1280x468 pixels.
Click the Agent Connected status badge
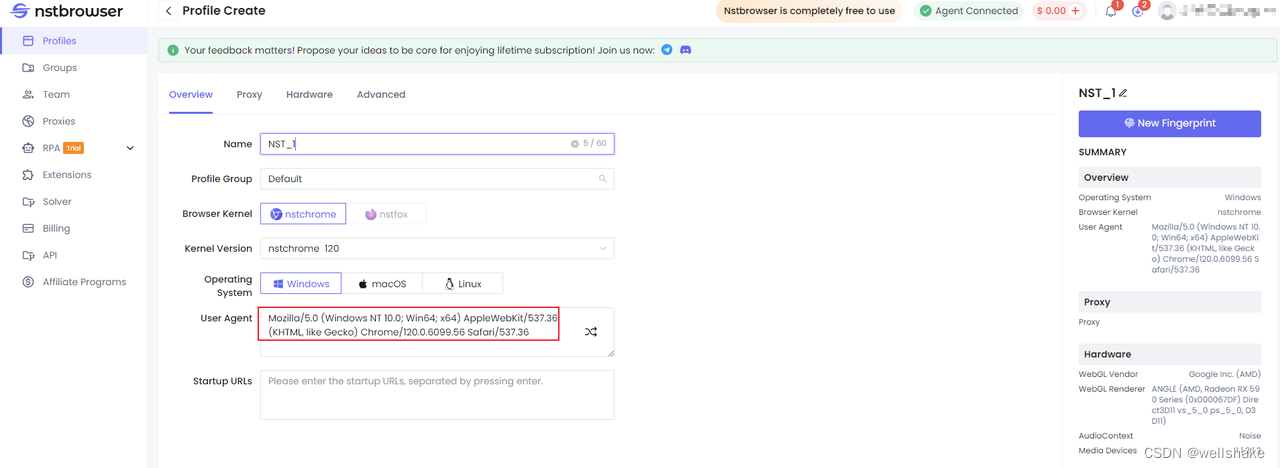(x=968, y=11)
